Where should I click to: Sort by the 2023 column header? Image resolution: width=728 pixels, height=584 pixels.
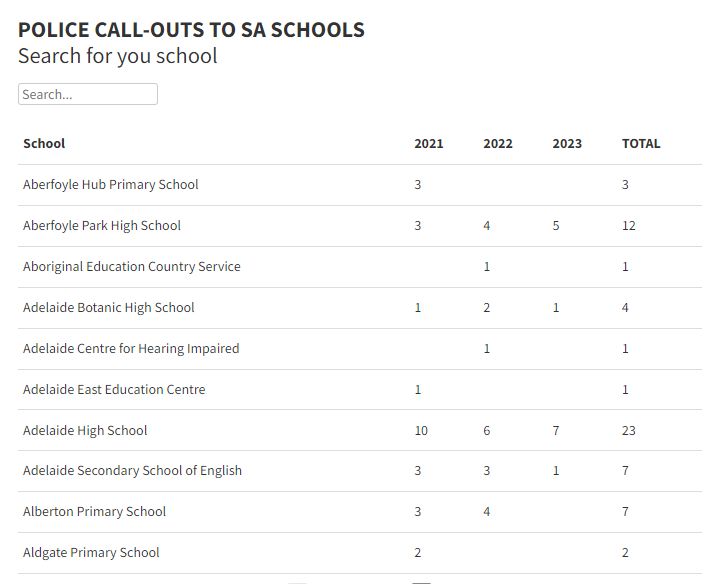click(566, 143)
